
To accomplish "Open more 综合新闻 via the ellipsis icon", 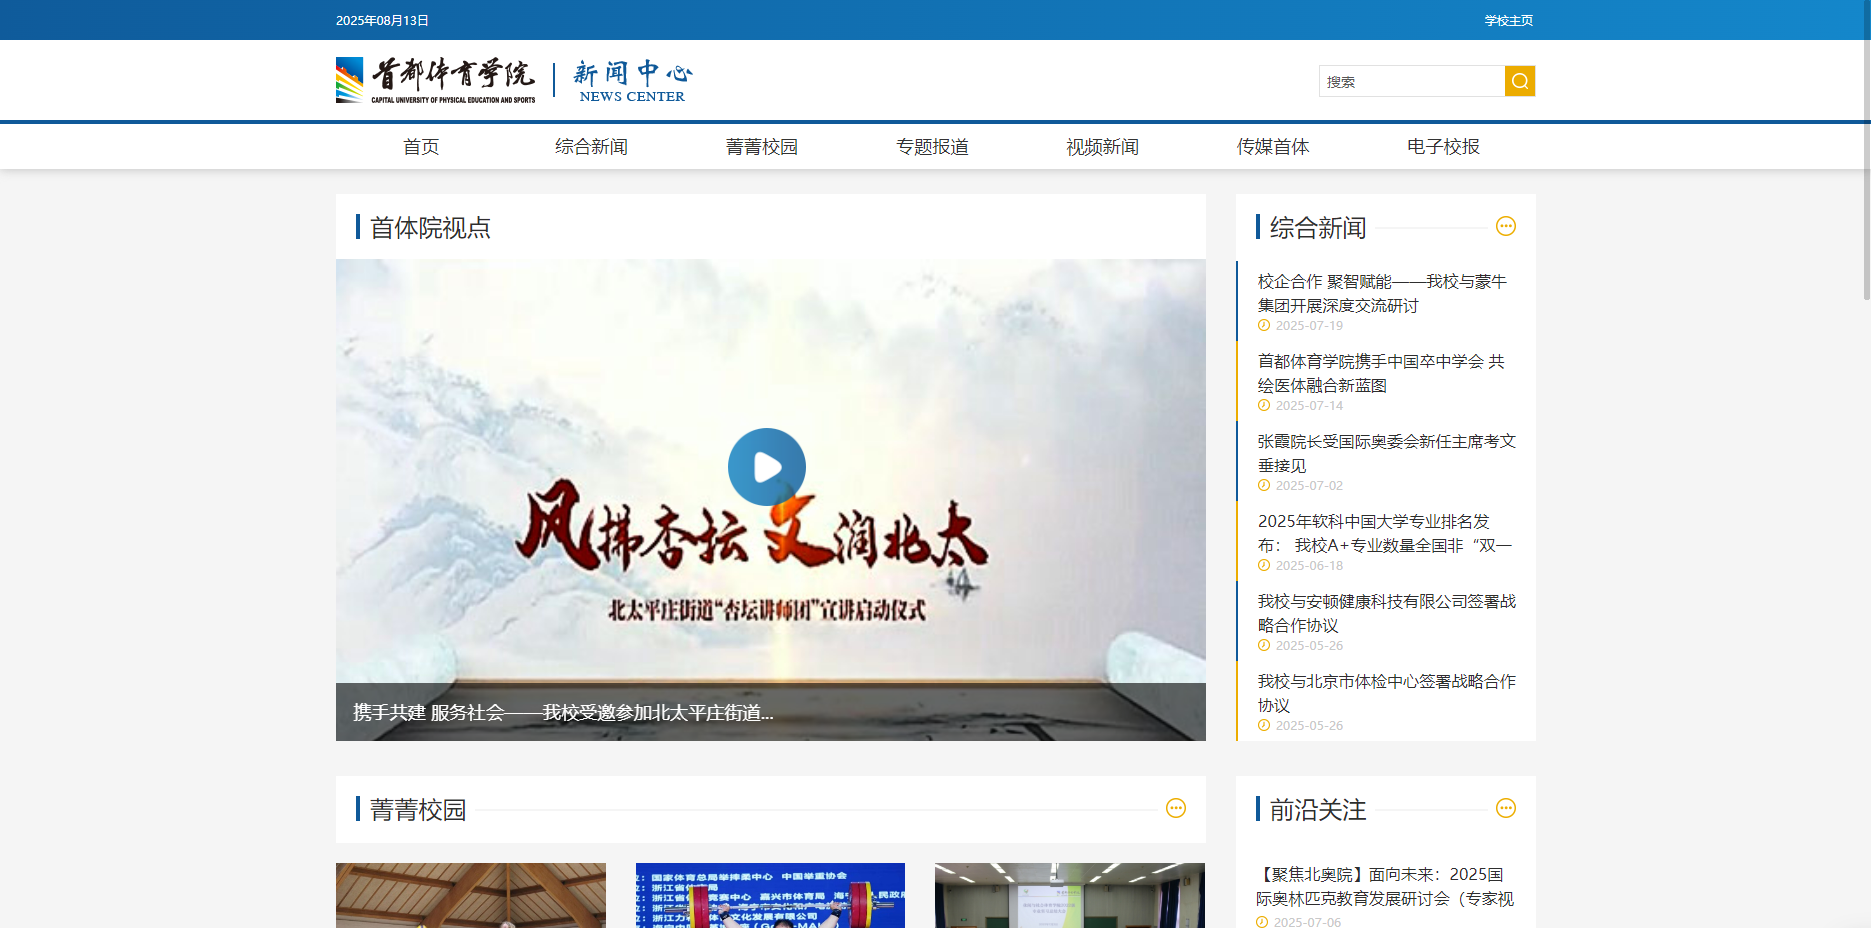I will [x=1505, y=226].
